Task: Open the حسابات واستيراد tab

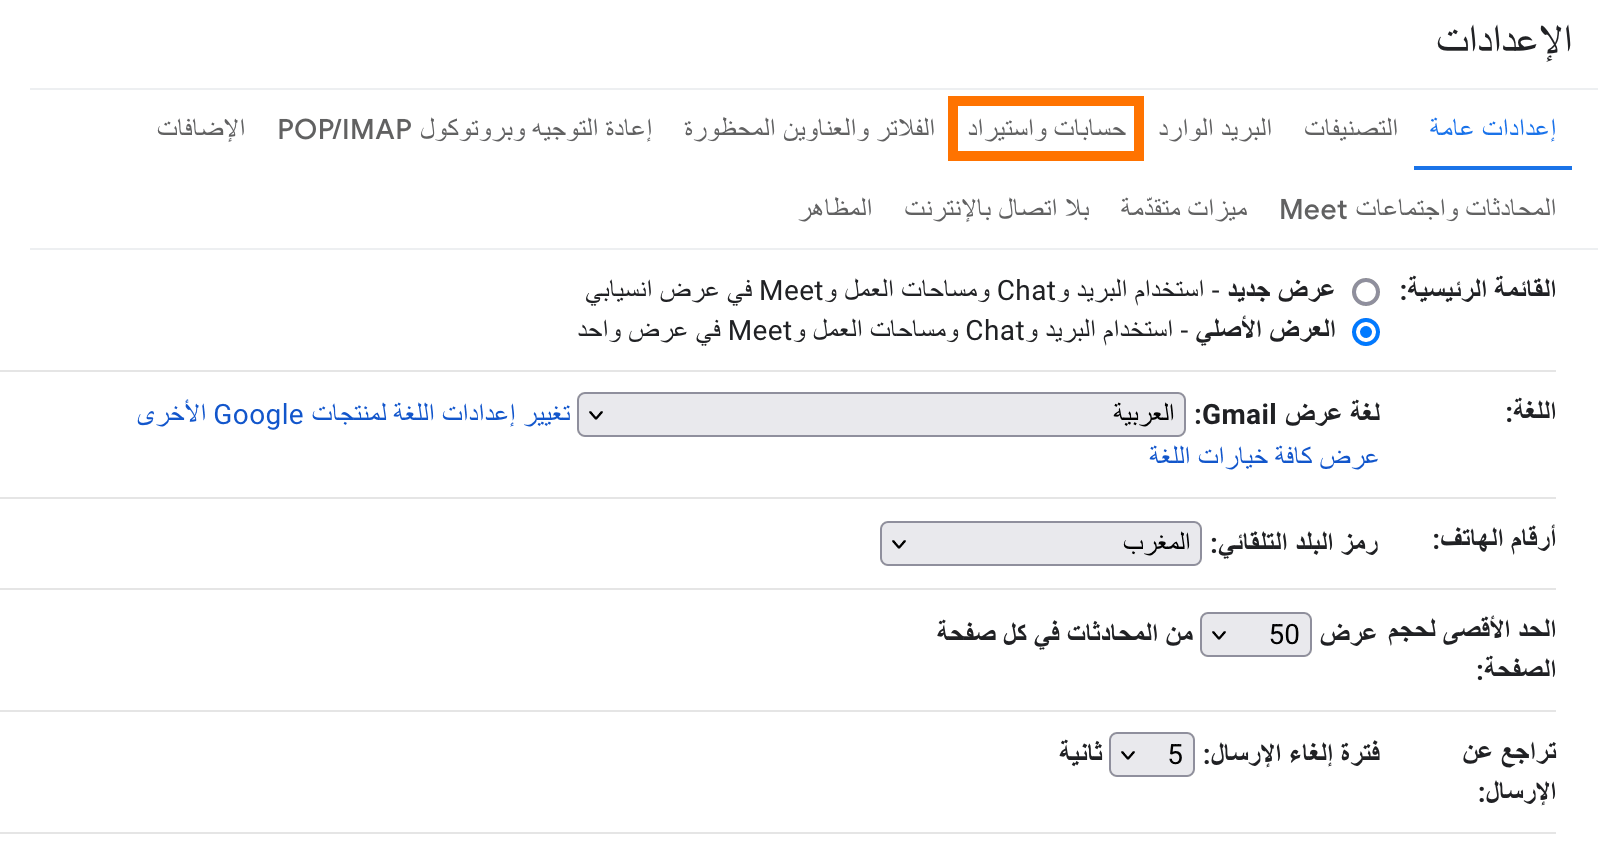Action: point(1046,128)
